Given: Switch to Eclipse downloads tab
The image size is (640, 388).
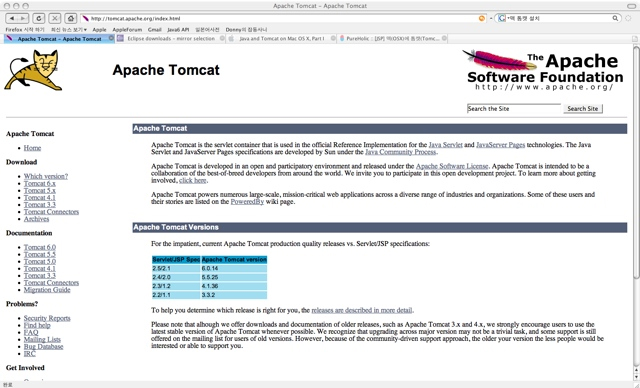Looking at the screenshot, I should tap(171, 39).
